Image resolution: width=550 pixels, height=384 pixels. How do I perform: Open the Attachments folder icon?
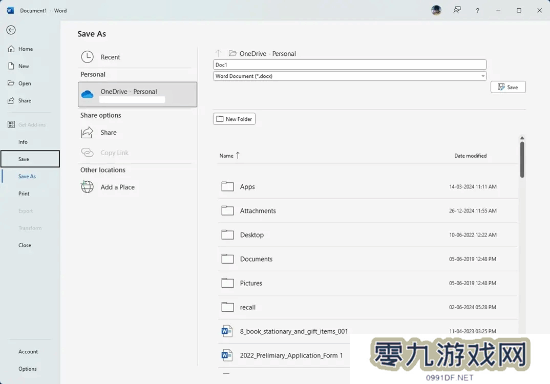pos(227,210)
